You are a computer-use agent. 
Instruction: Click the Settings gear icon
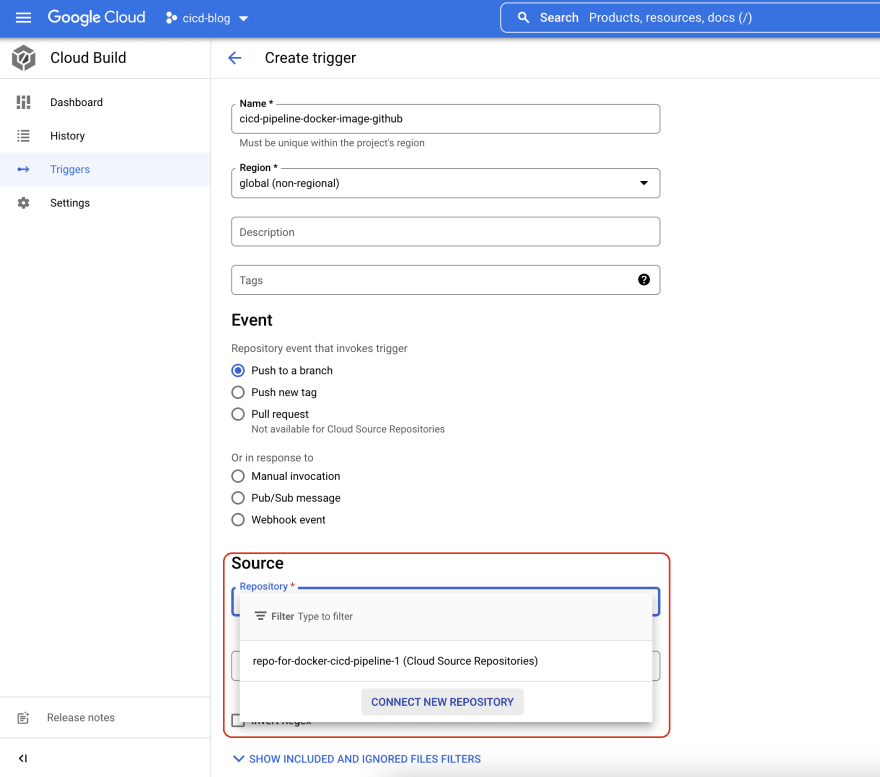[23, 203]
